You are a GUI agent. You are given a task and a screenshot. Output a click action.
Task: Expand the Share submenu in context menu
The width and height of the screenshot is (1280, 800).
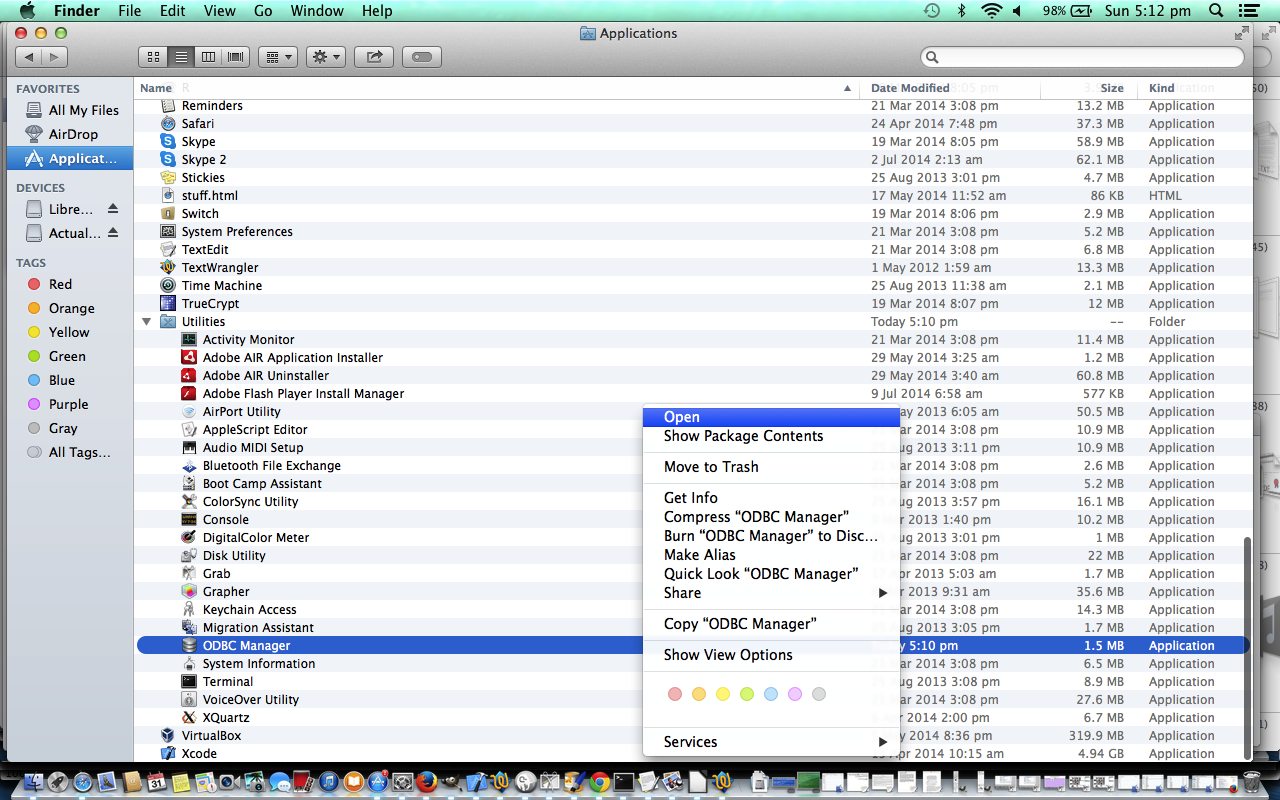coord(771,593)
